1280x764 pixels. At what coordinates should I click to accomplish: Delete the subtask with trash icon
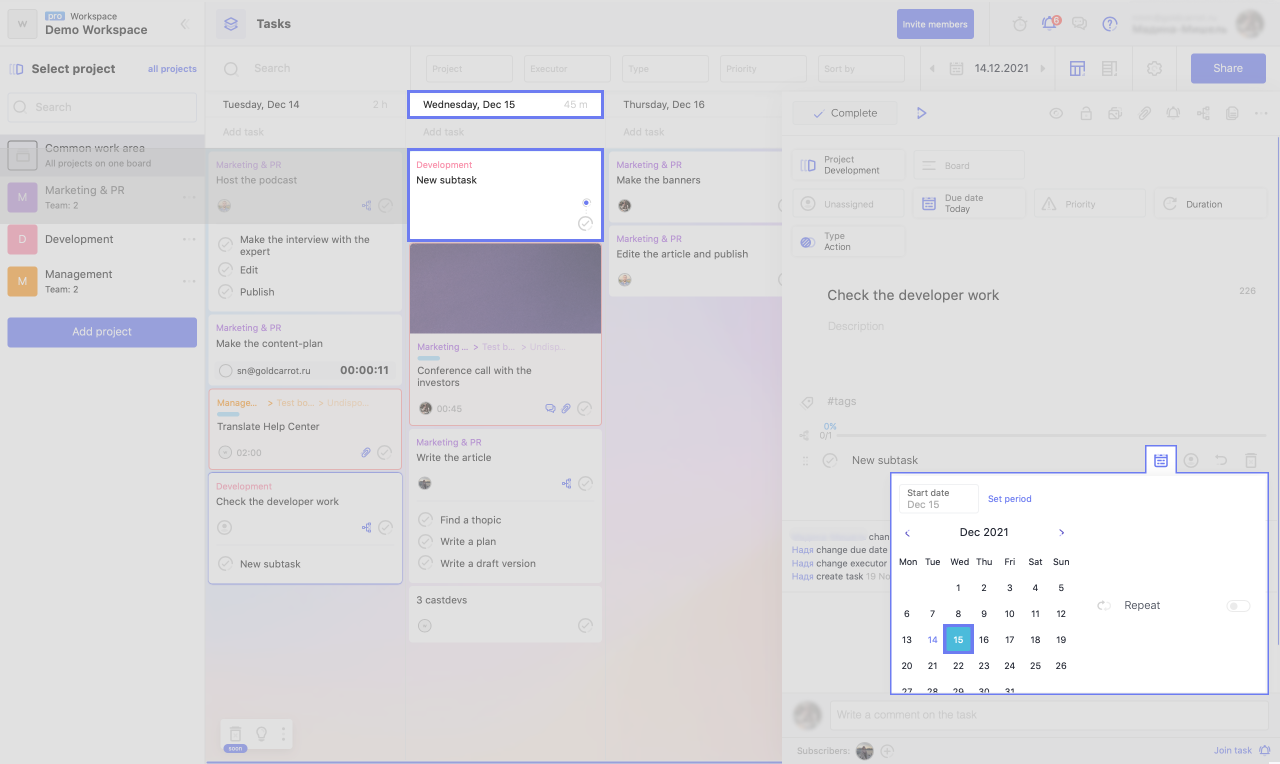(1250, 460)
